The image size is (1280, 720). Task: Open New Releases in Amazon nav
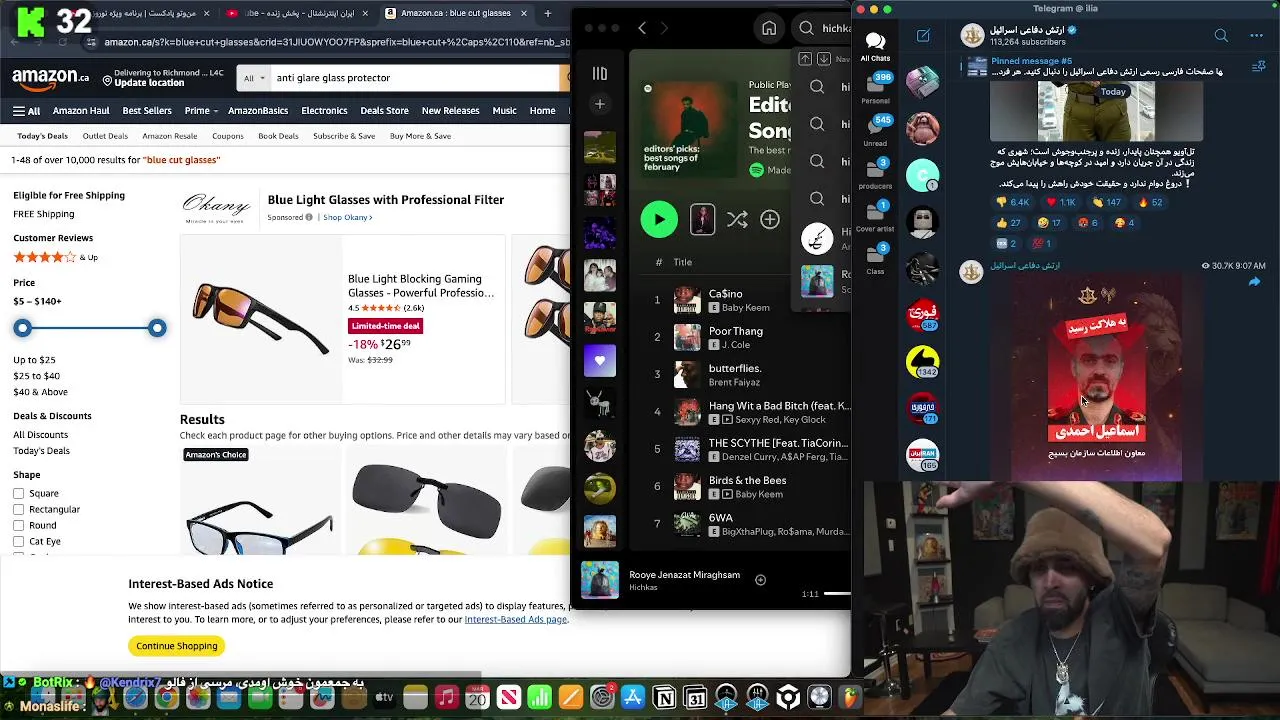[450, 111]
